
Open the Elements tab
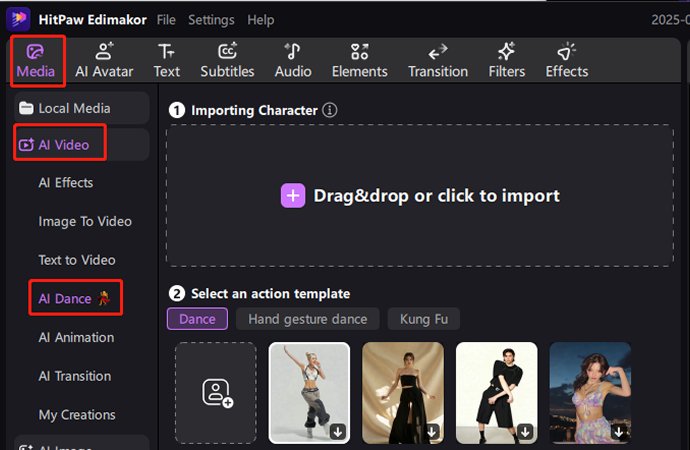[x=360, y=61]
